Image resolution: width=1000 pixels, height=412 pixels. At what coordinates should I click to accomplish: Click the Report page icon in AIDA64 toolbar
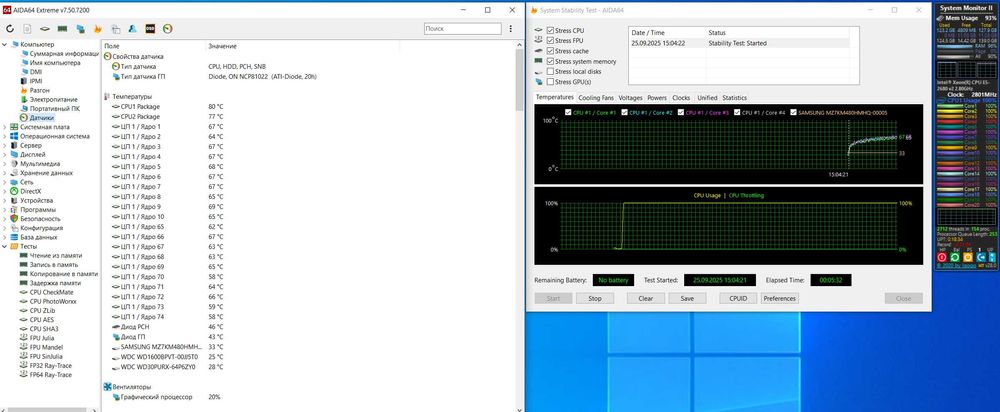coord(27,29)
